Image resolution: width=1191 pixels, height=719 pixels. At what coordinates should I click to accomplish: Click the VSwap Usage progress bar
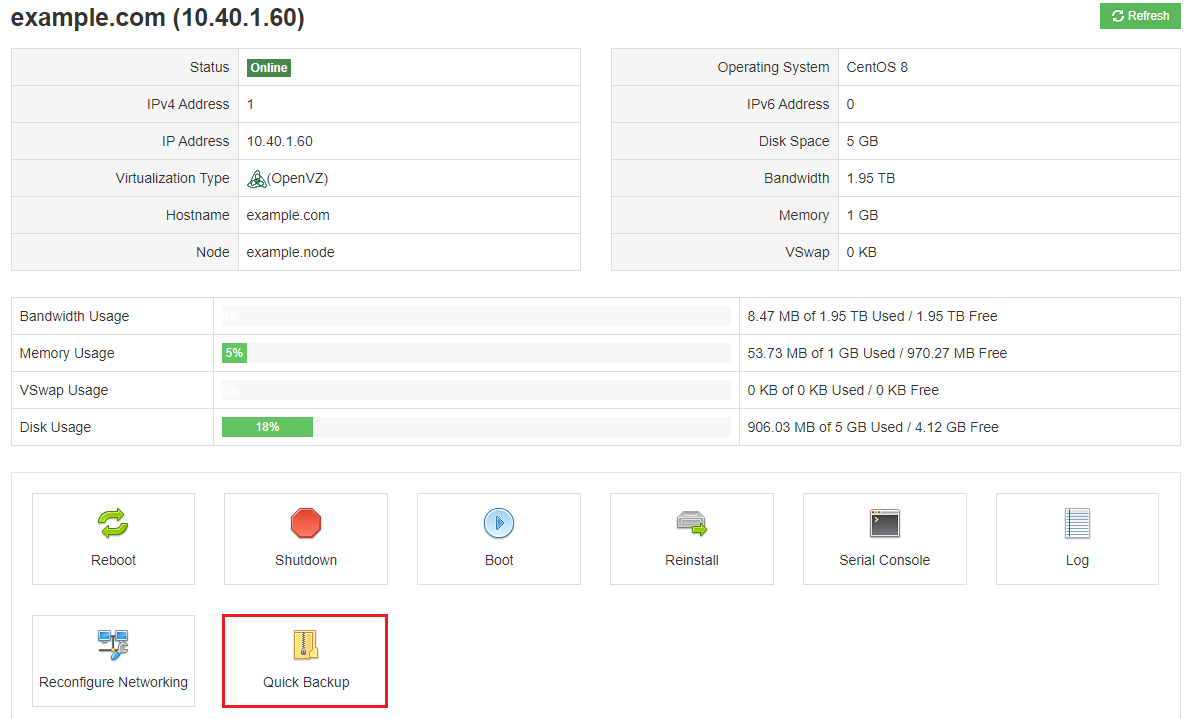[476, 390]
